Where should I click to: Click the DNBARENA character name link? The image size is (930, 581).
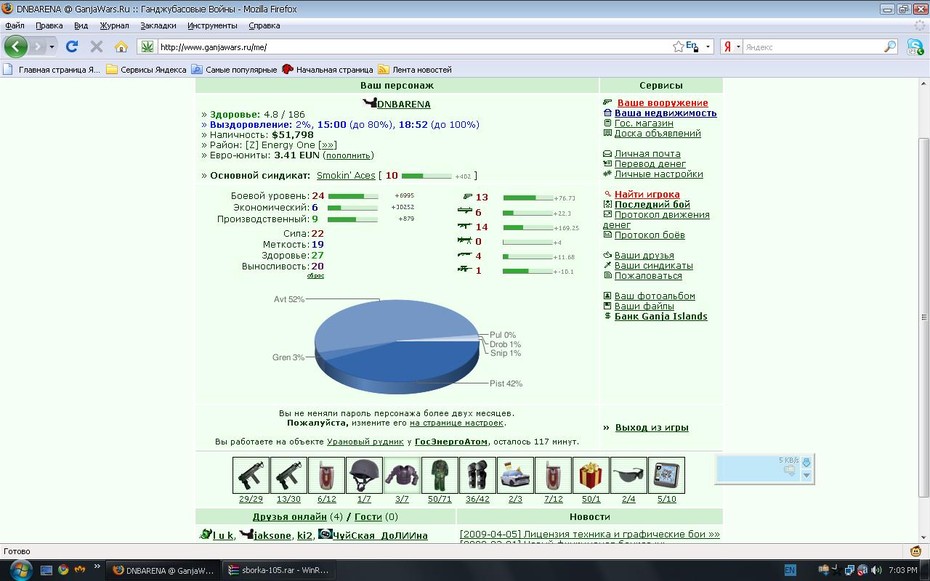point(404,104)
